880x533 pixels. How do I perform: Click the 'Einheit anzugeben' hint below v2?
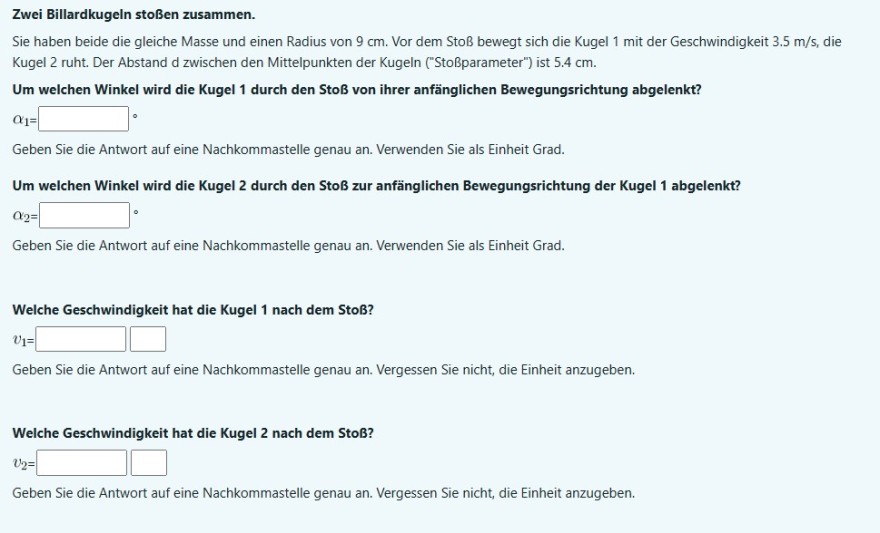(324, 493)
